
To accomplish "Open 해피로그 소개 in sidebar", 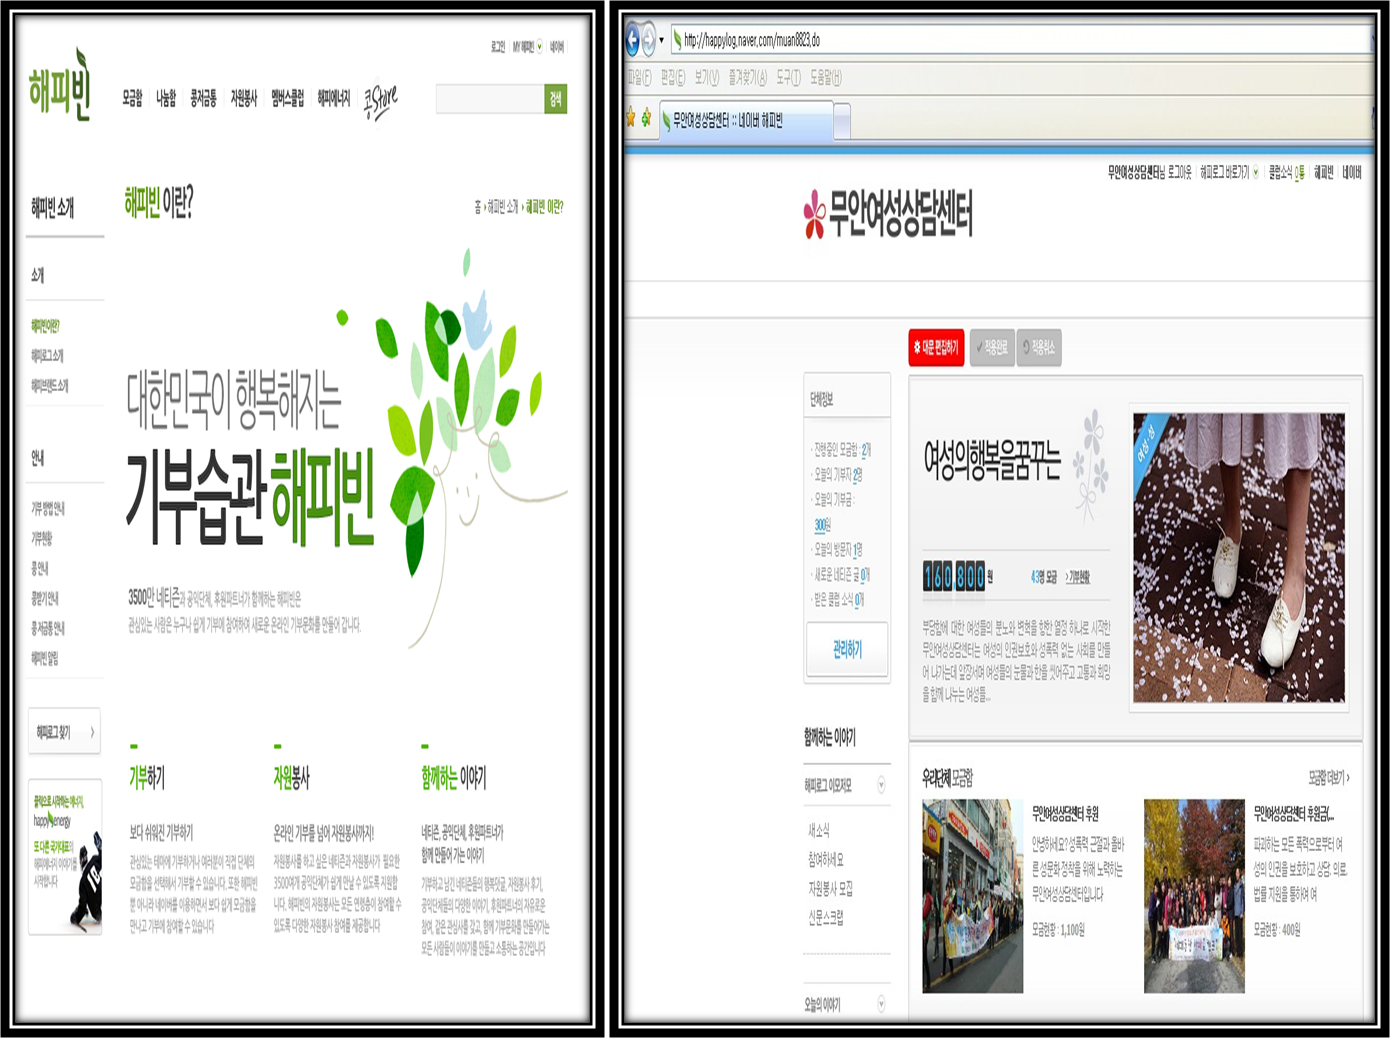I will 47,355.
